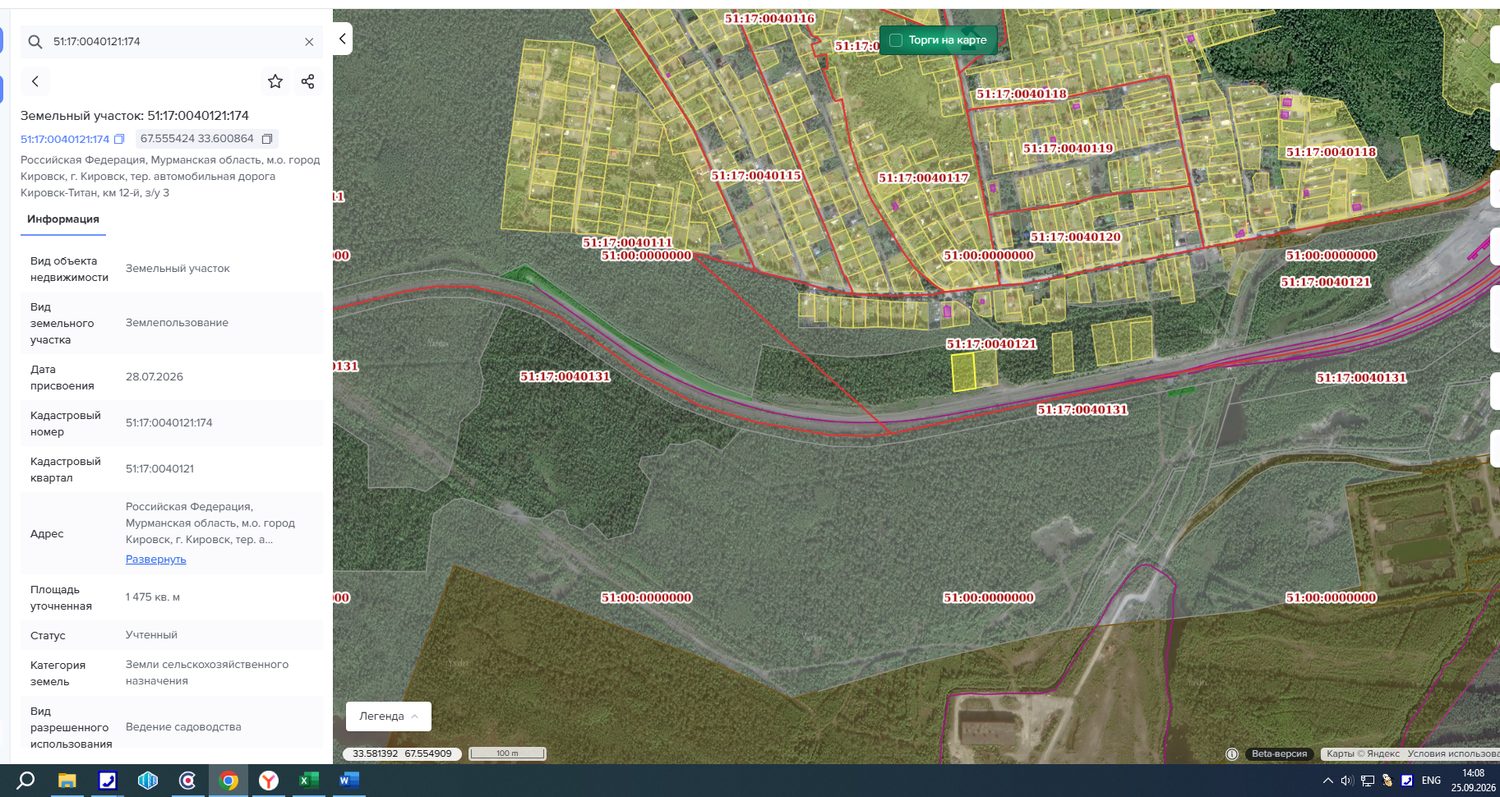Click the map label 51:17:0040111
Screen dimensions: 1500x797
click(x=627, y=243)
